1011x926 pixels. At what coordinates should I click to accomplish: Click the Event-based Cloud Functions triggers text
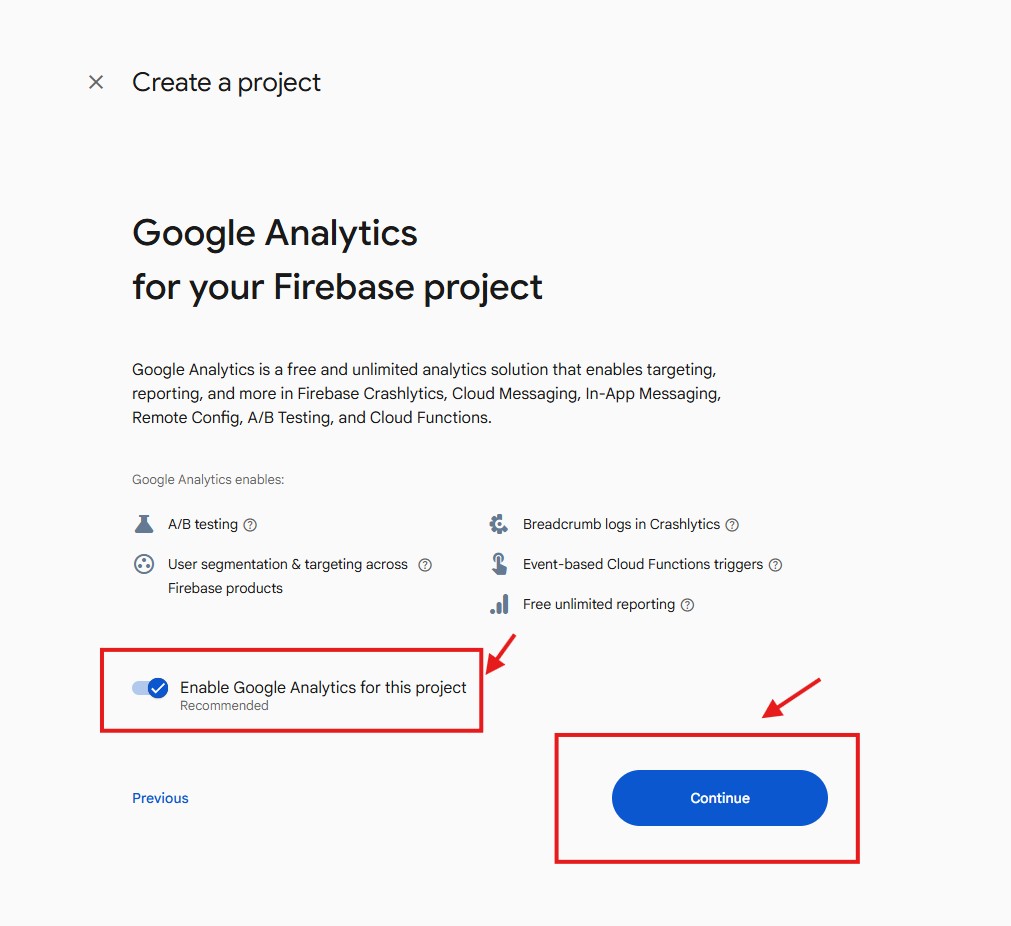pyautogui.click(x=642, y=564)
